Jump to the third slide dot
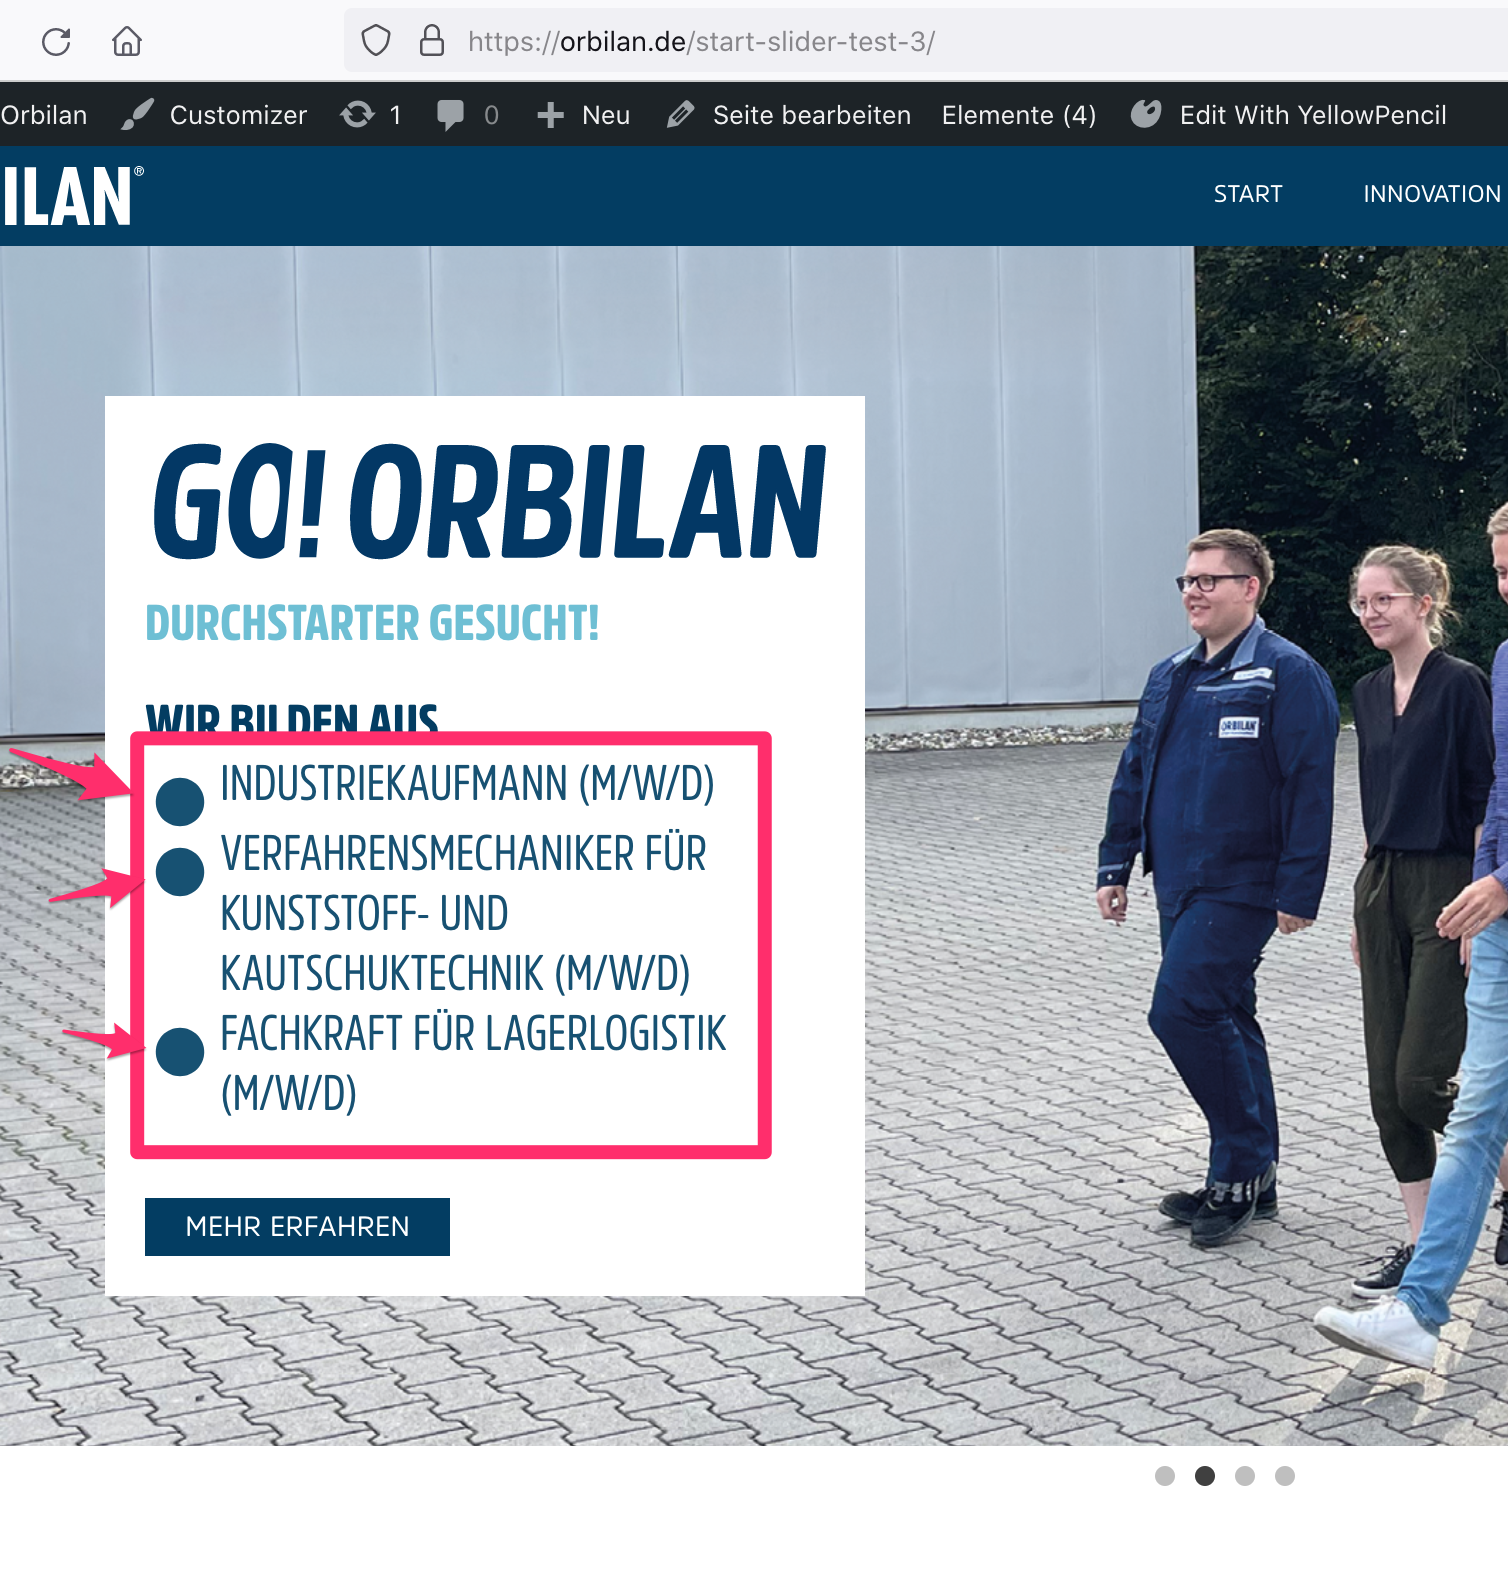This screenshot has height=1574, width=1508. coord(1245,1476)
